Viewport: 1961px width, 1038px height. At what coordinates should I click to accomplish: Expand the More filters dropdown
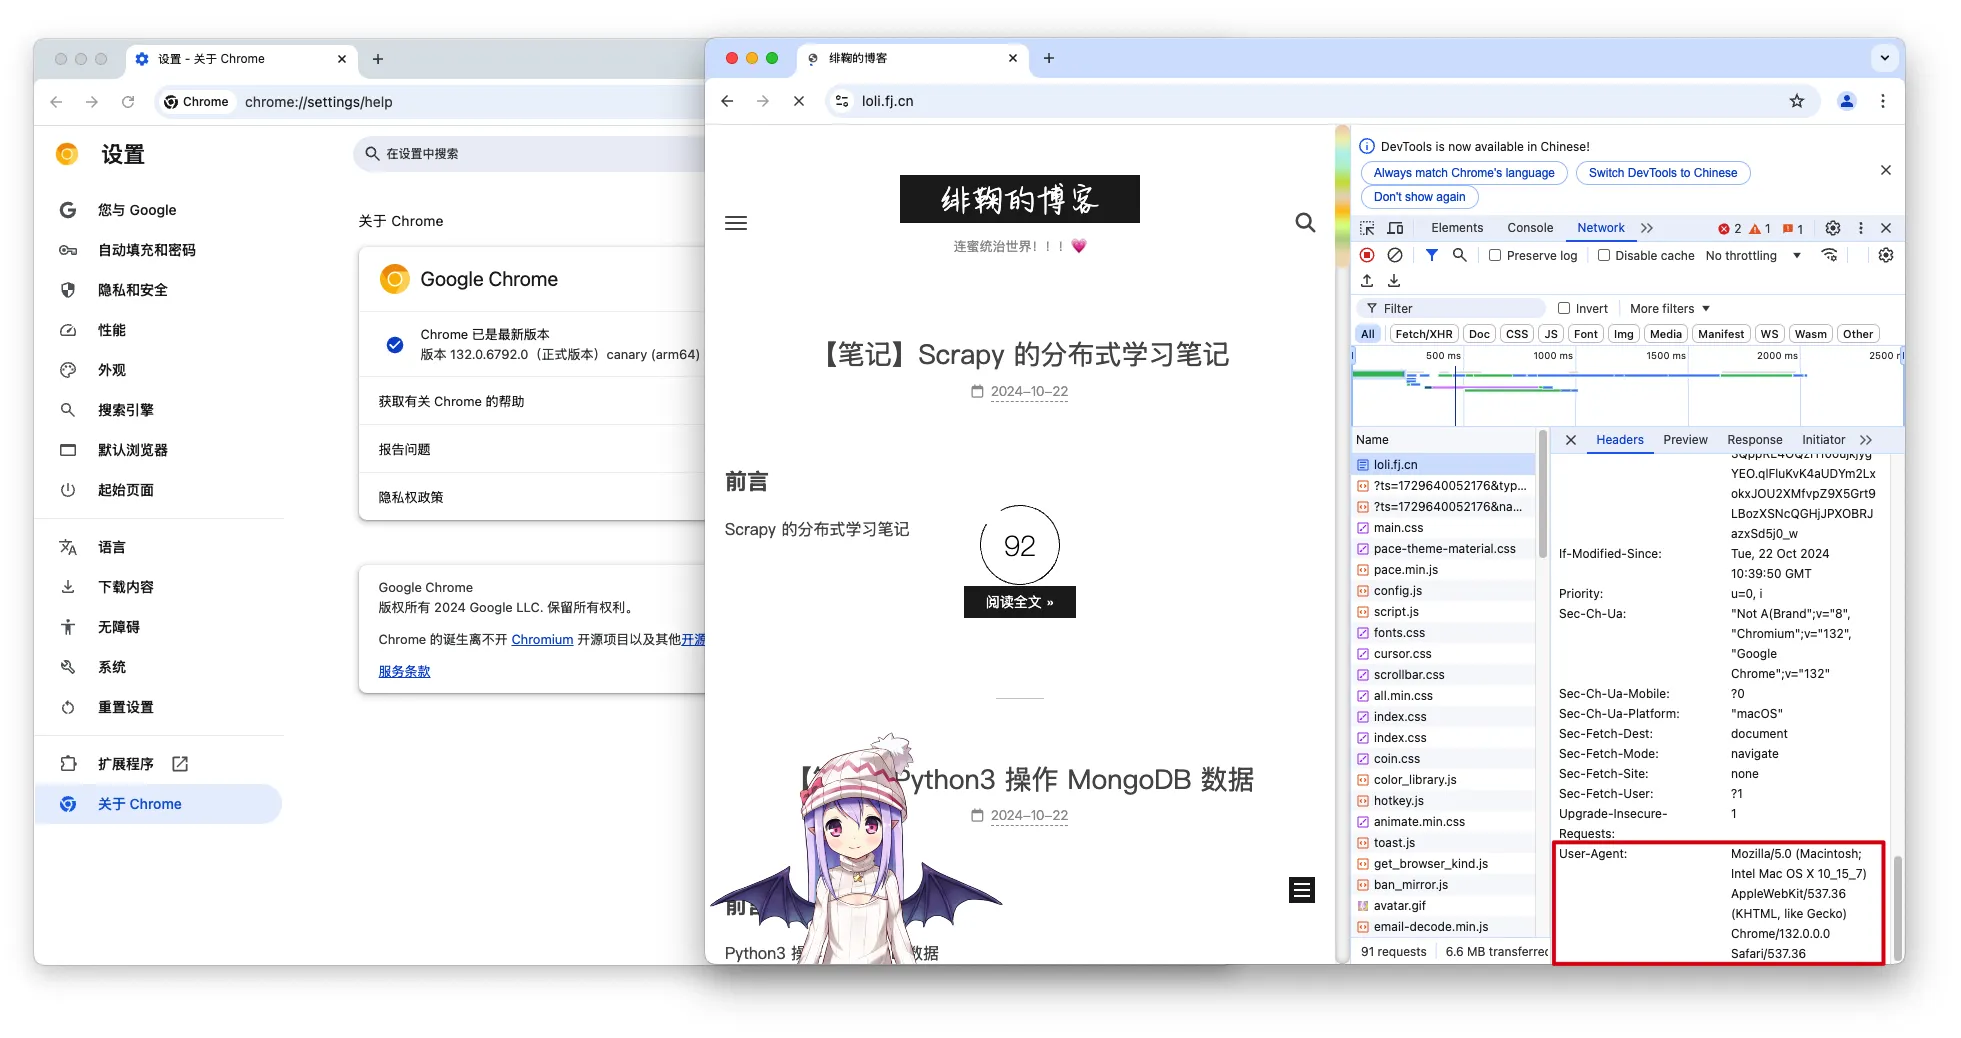point(1669,308)
